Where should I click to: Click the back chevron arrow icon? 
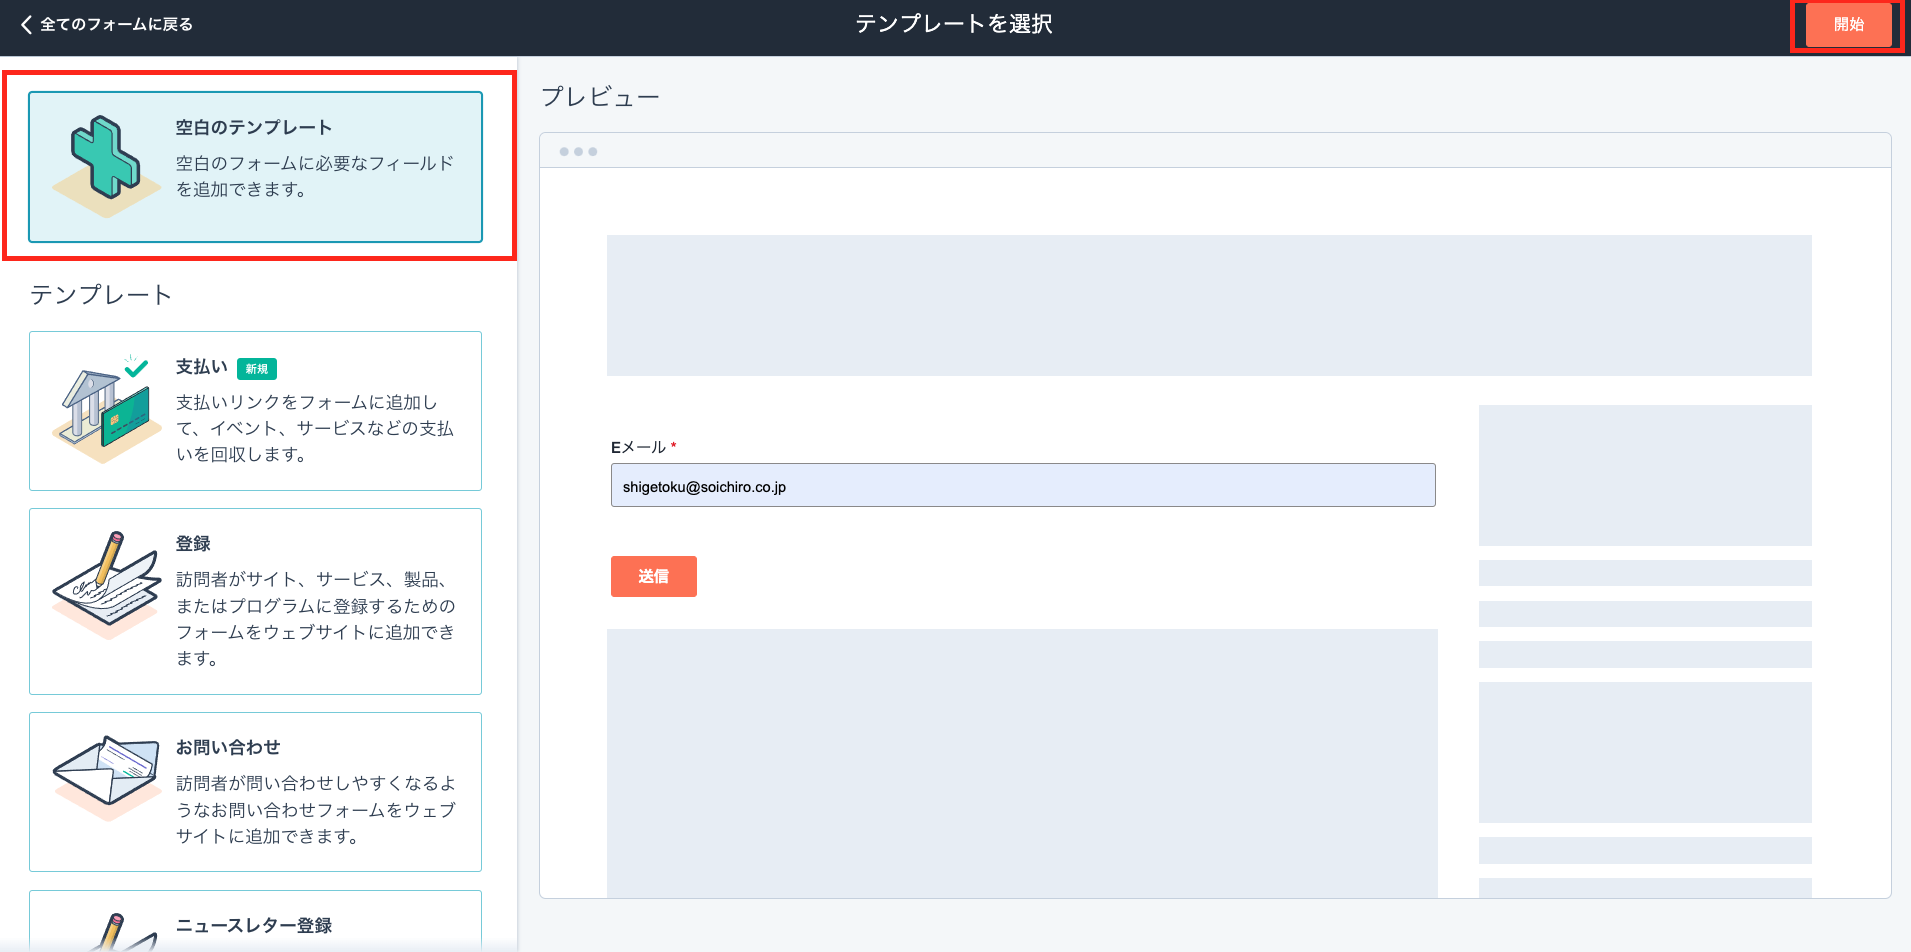point(26,24)
